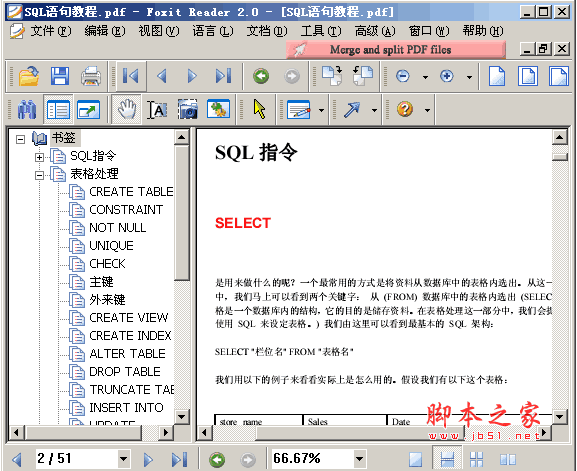Go to next page in status bar

click(148, 459)
